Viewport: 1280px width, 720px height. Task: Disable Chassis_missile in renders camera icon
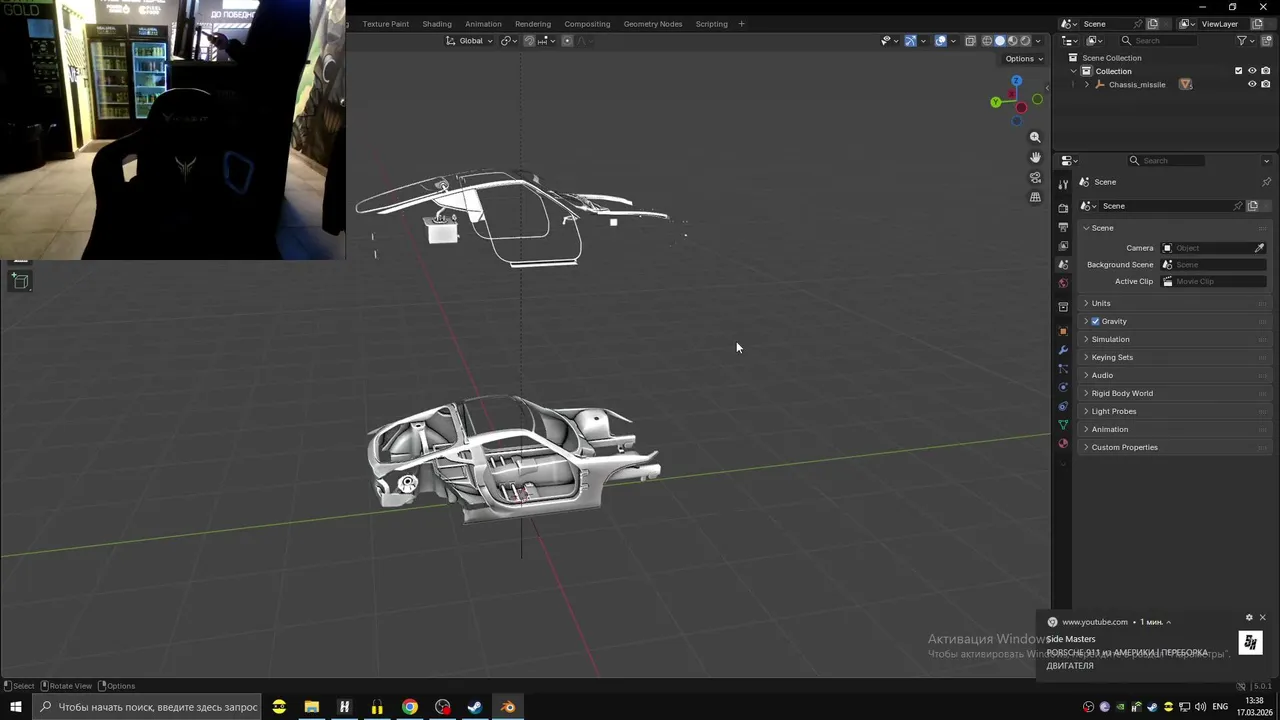(x=1266, y=84)
